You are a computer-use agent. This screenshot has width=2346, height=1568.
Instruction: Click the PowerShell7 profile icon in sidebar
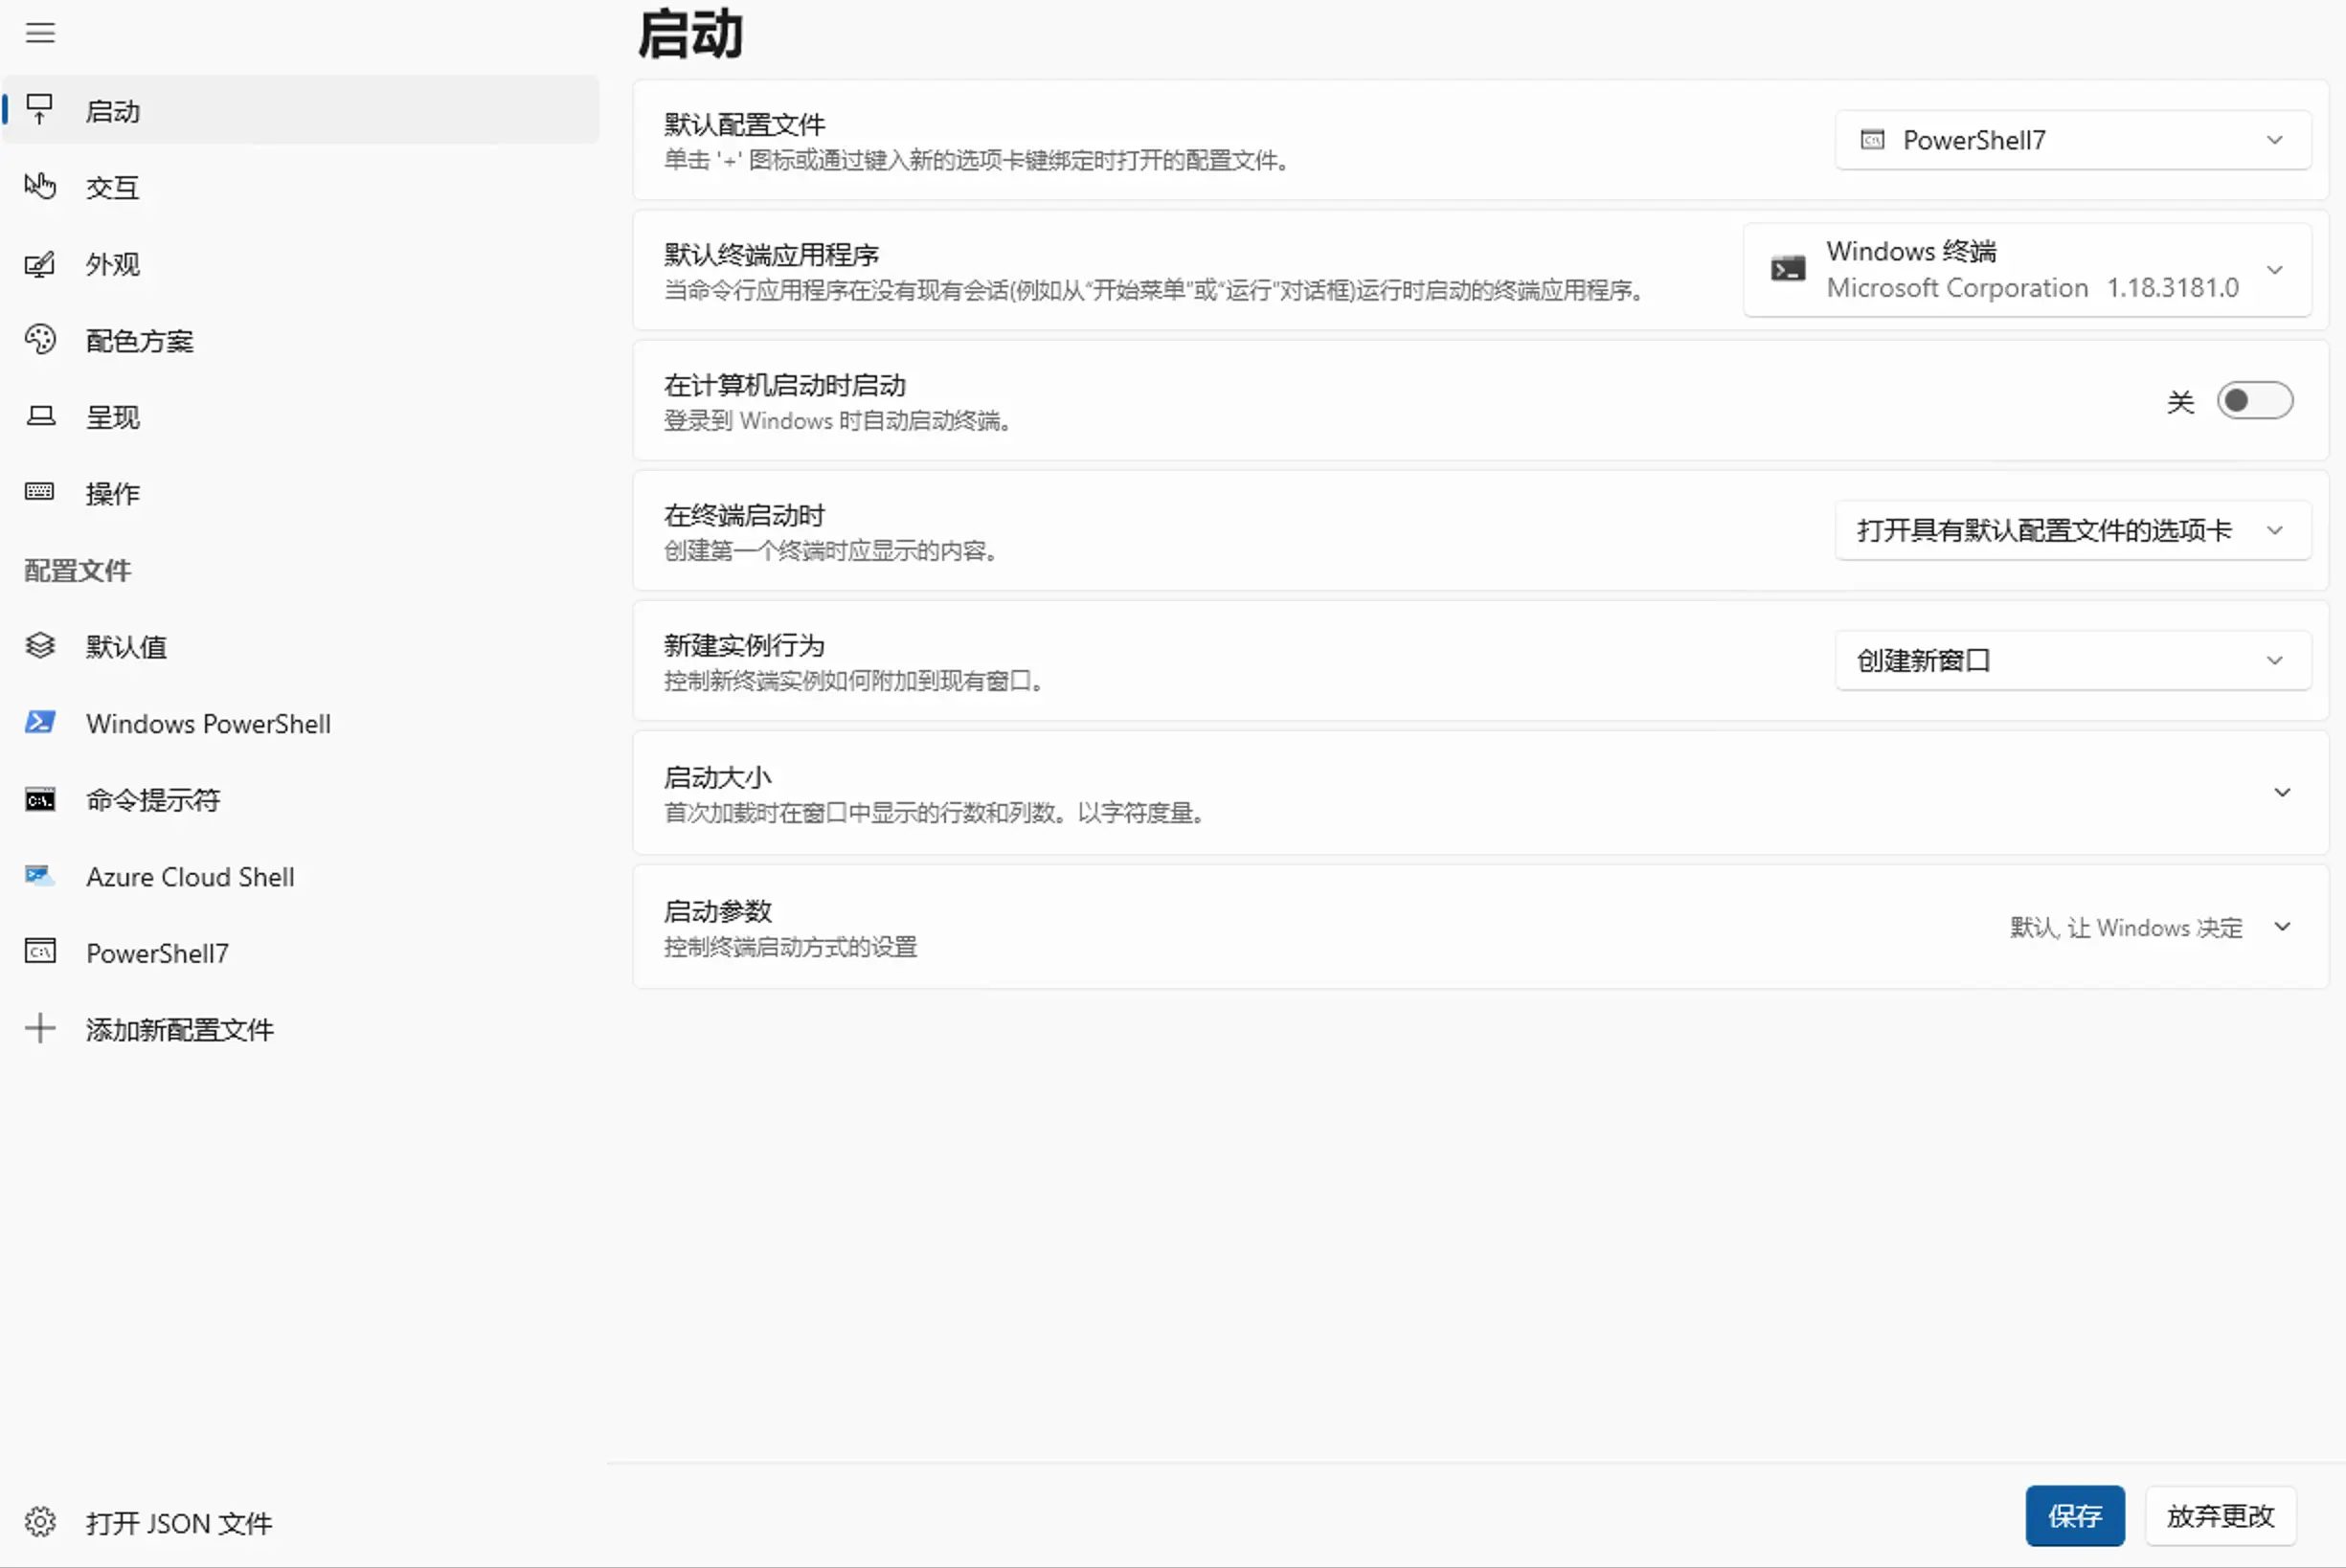[x=40, y=952]
